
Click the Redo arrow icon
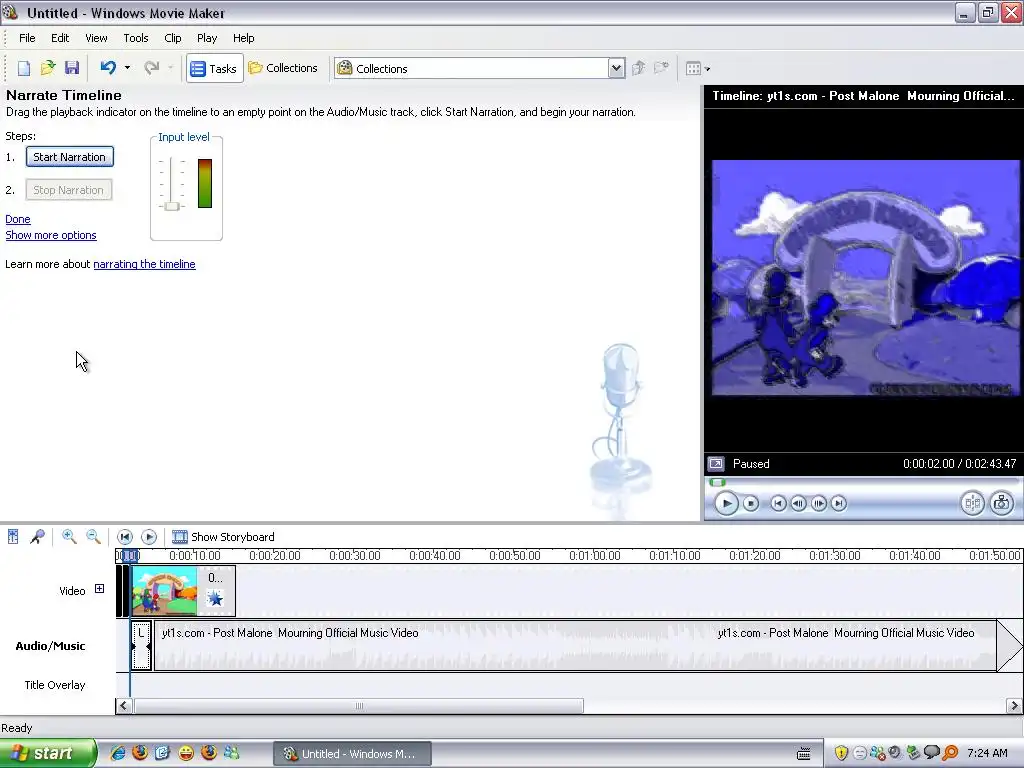point(152,68)
